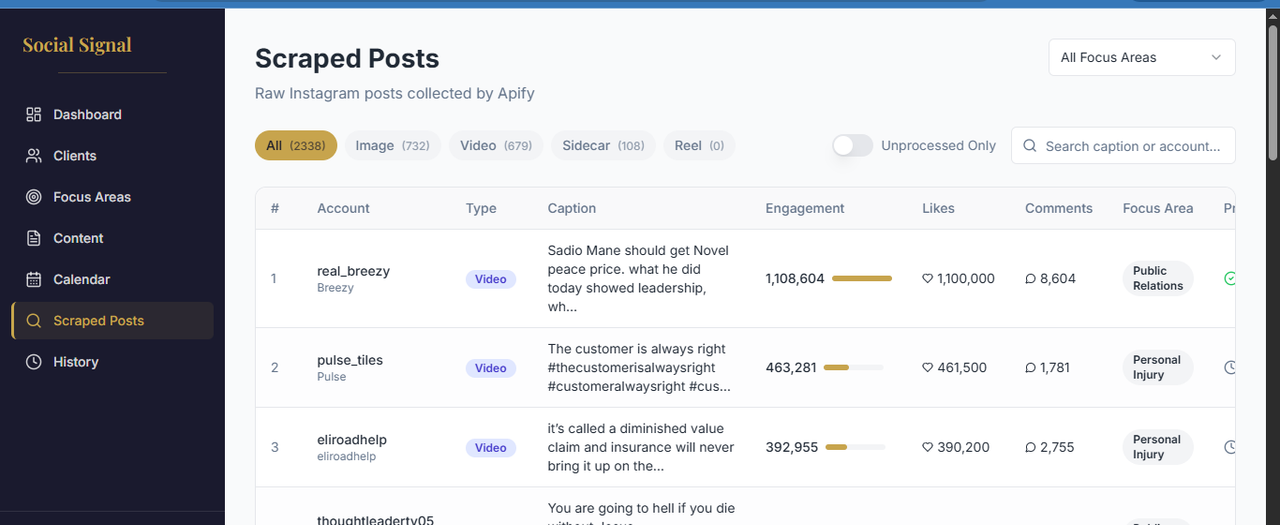Click the Social Signal logo
The width and height of the screenshot is (1280, 525).
point(77,45)
